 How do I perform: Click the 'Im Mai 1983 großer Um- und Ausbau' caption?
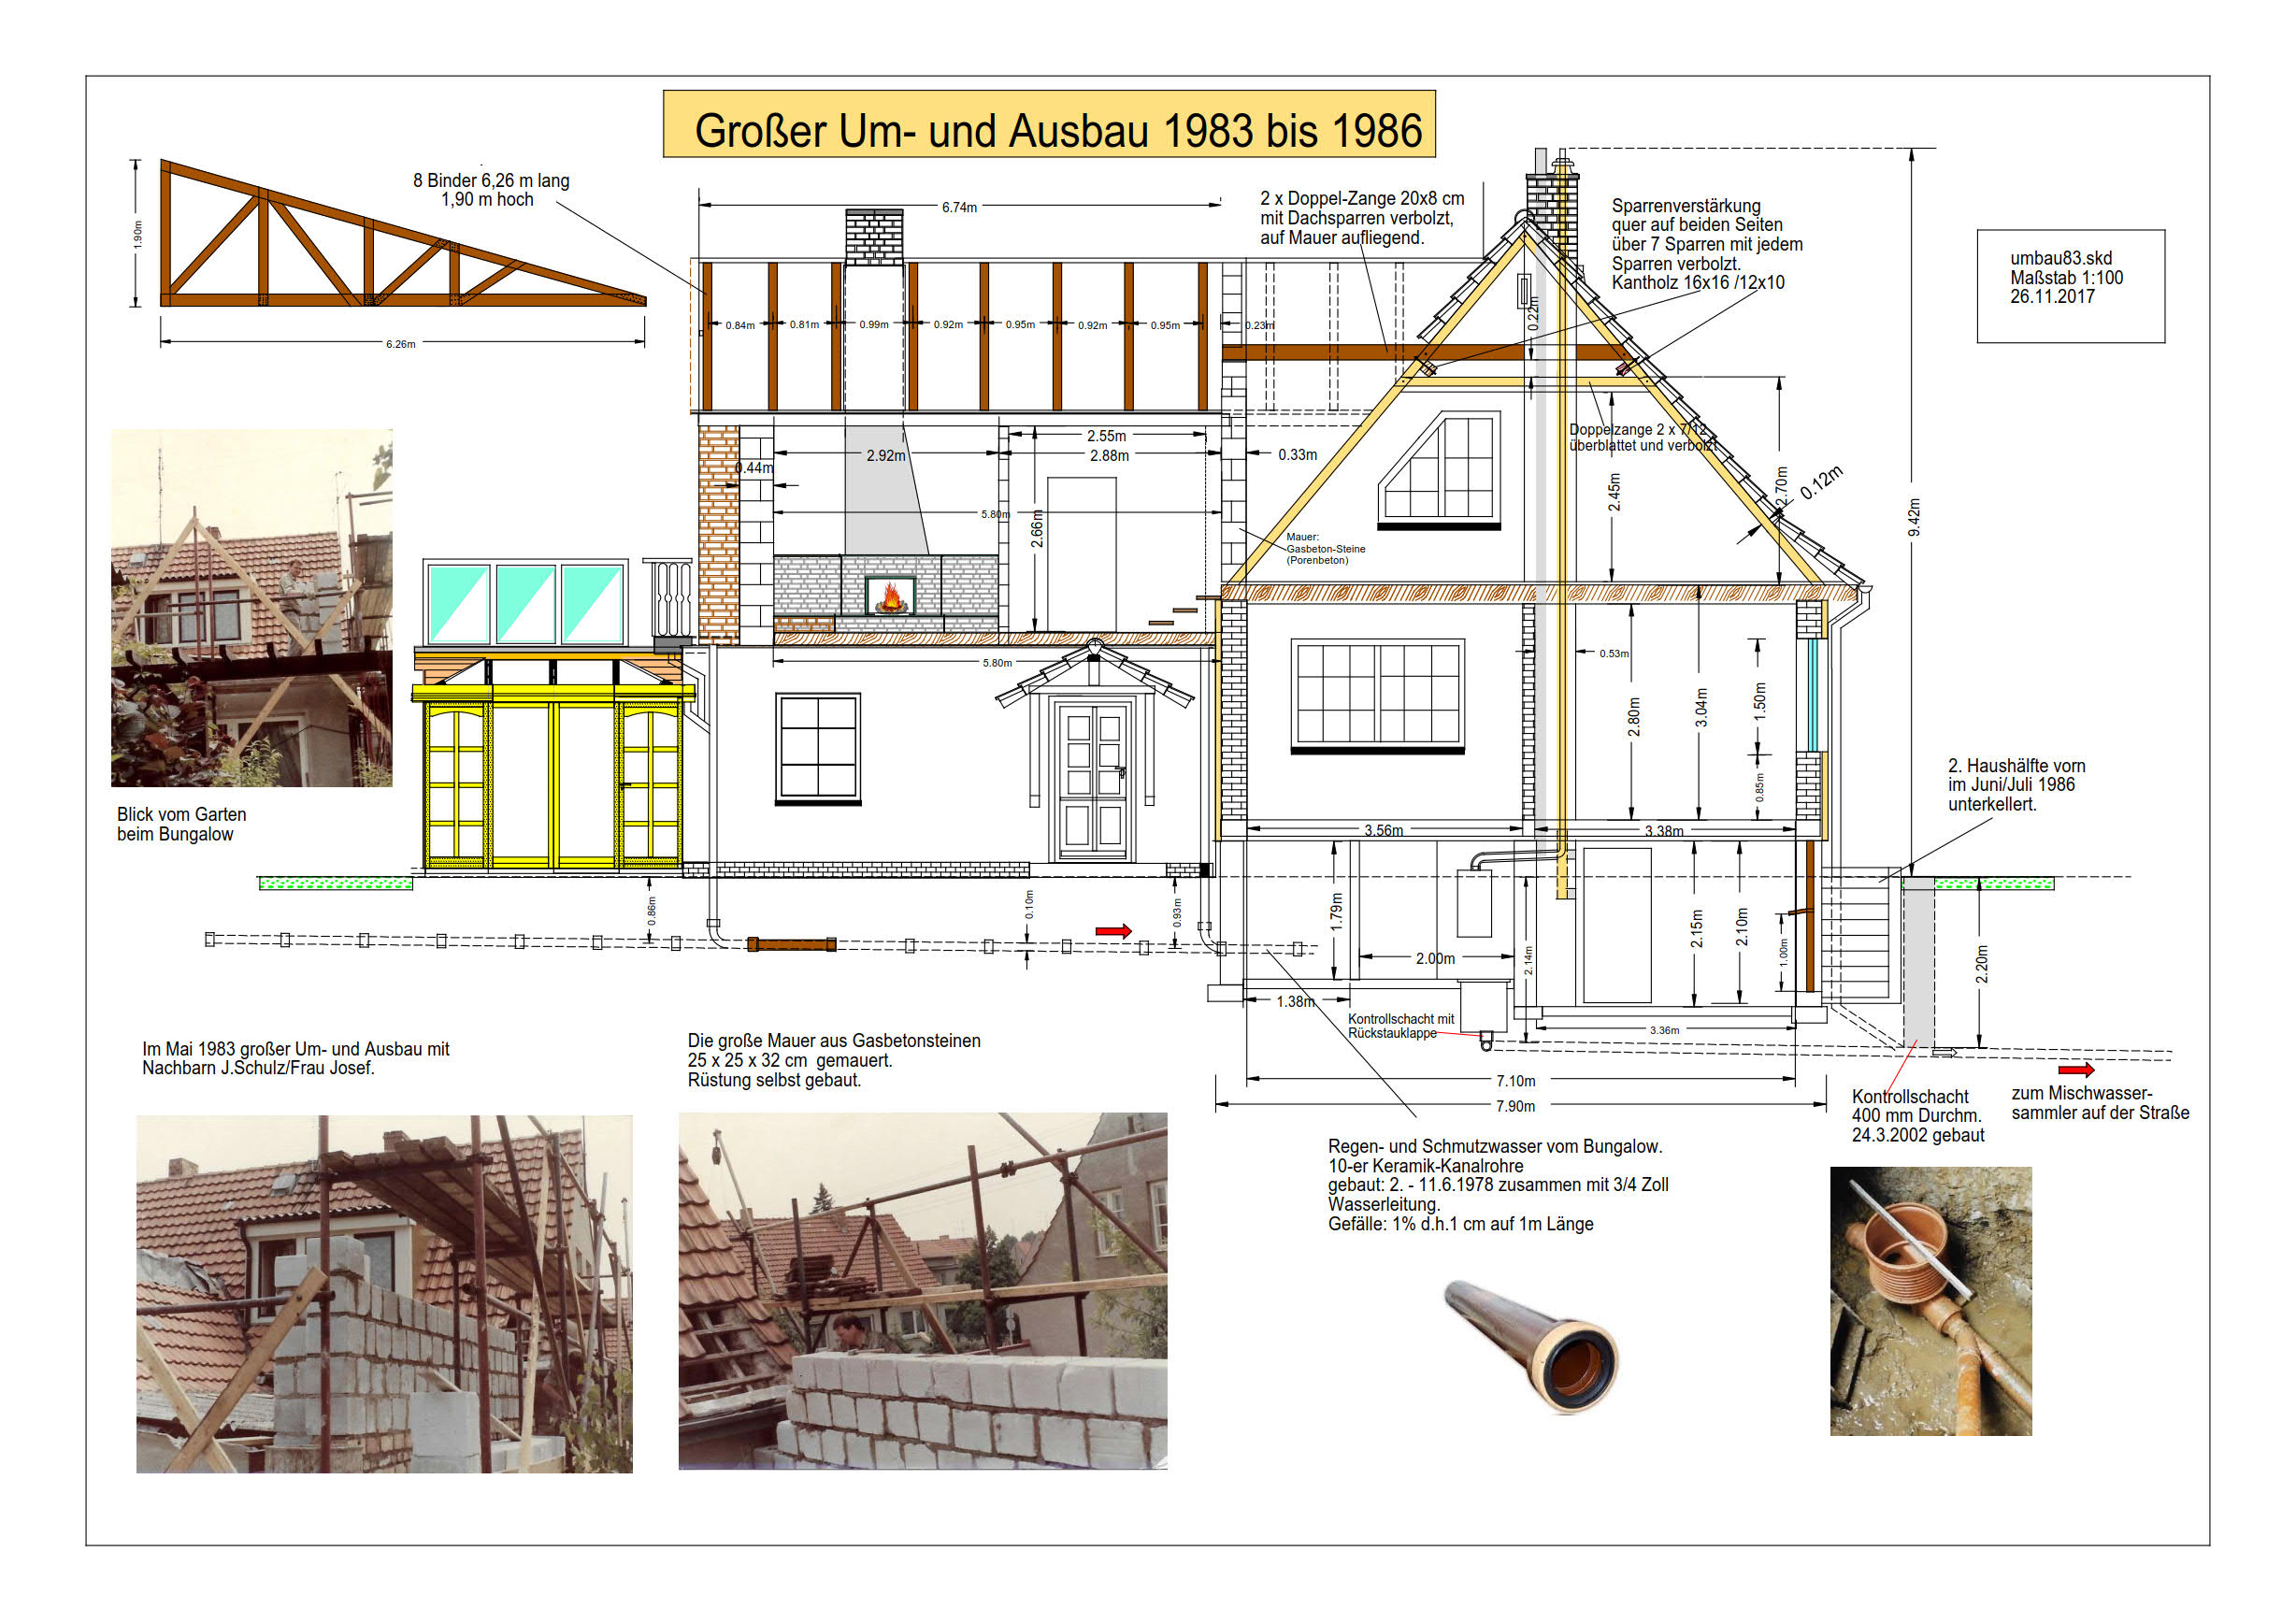[295, 1058]
